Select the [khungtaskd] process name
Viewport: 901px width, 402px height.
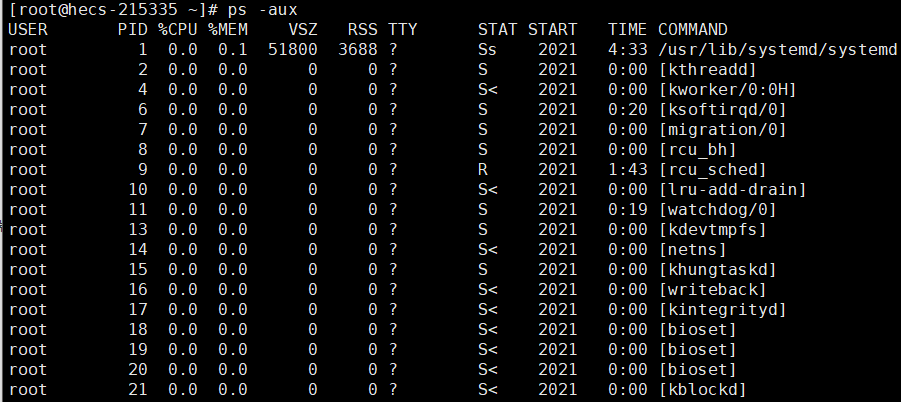tap(718, 269)
